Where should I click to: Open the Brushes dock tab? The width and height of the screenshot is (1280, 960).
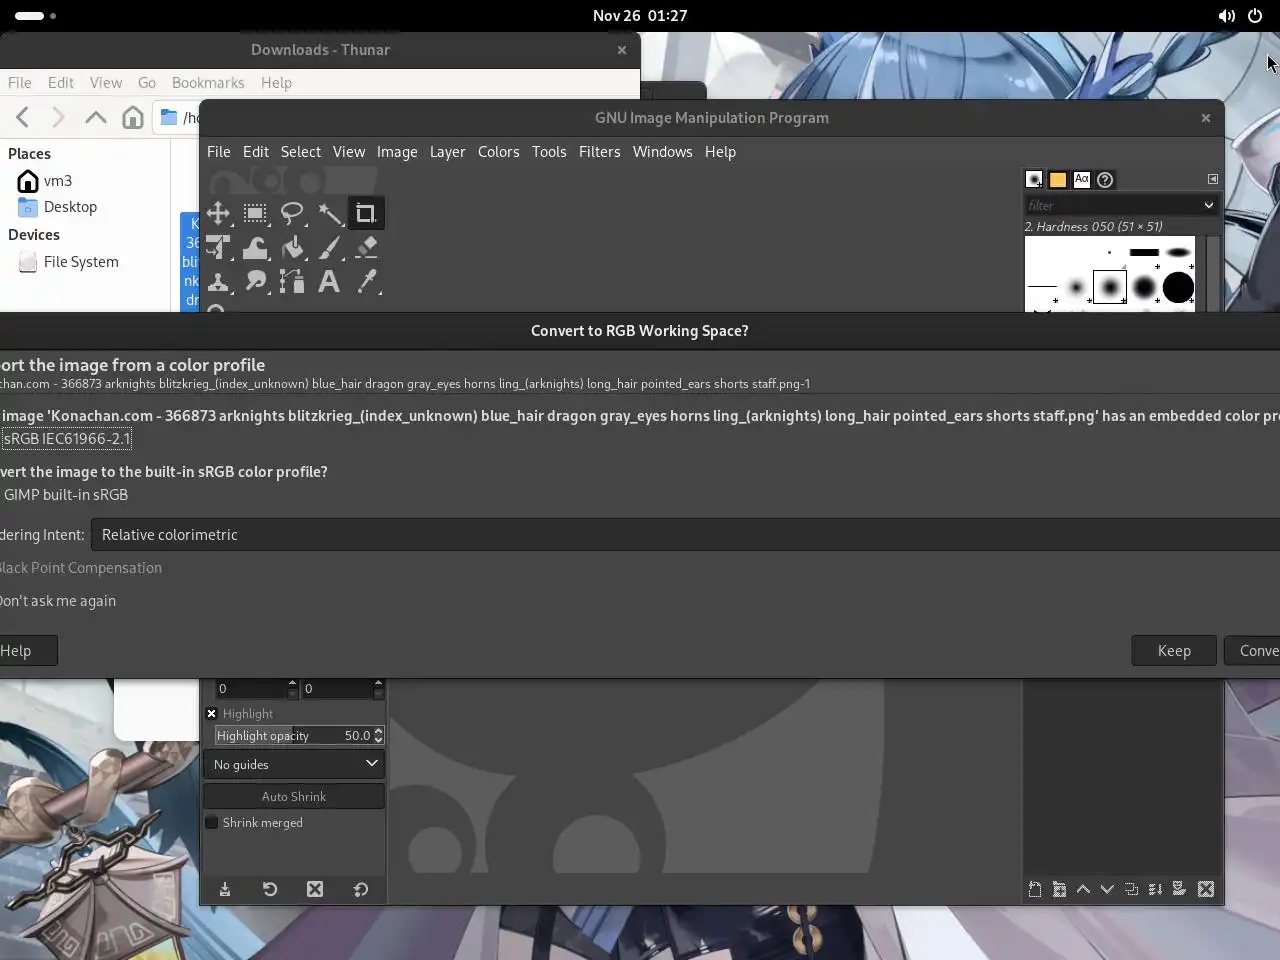1034,180
